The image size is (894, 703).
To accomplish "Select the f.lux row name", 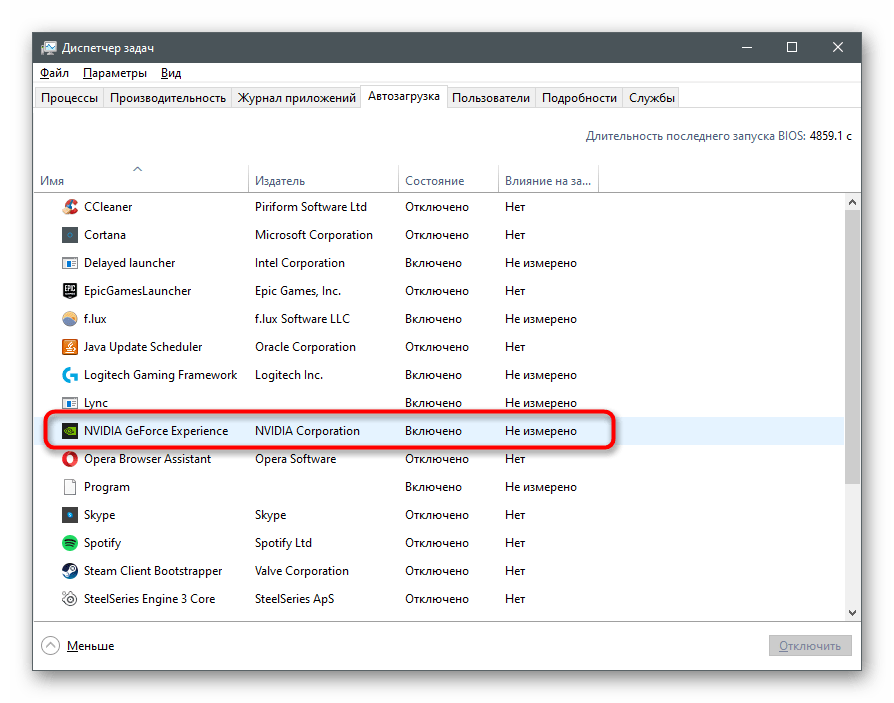I will point(95,319).
